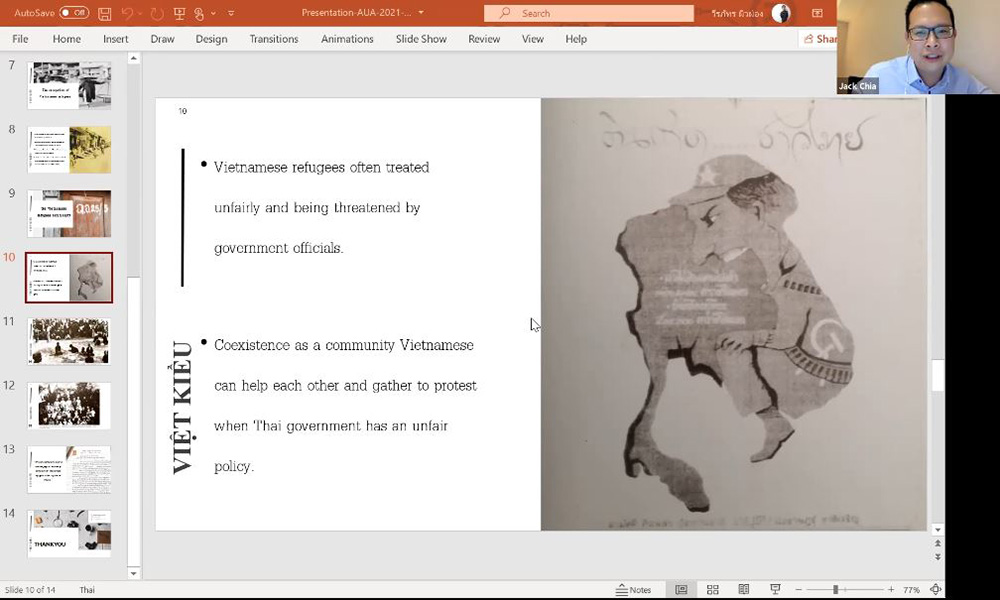Undo the last action
This screenshot has width=1000, height=600.
point(127,13)
